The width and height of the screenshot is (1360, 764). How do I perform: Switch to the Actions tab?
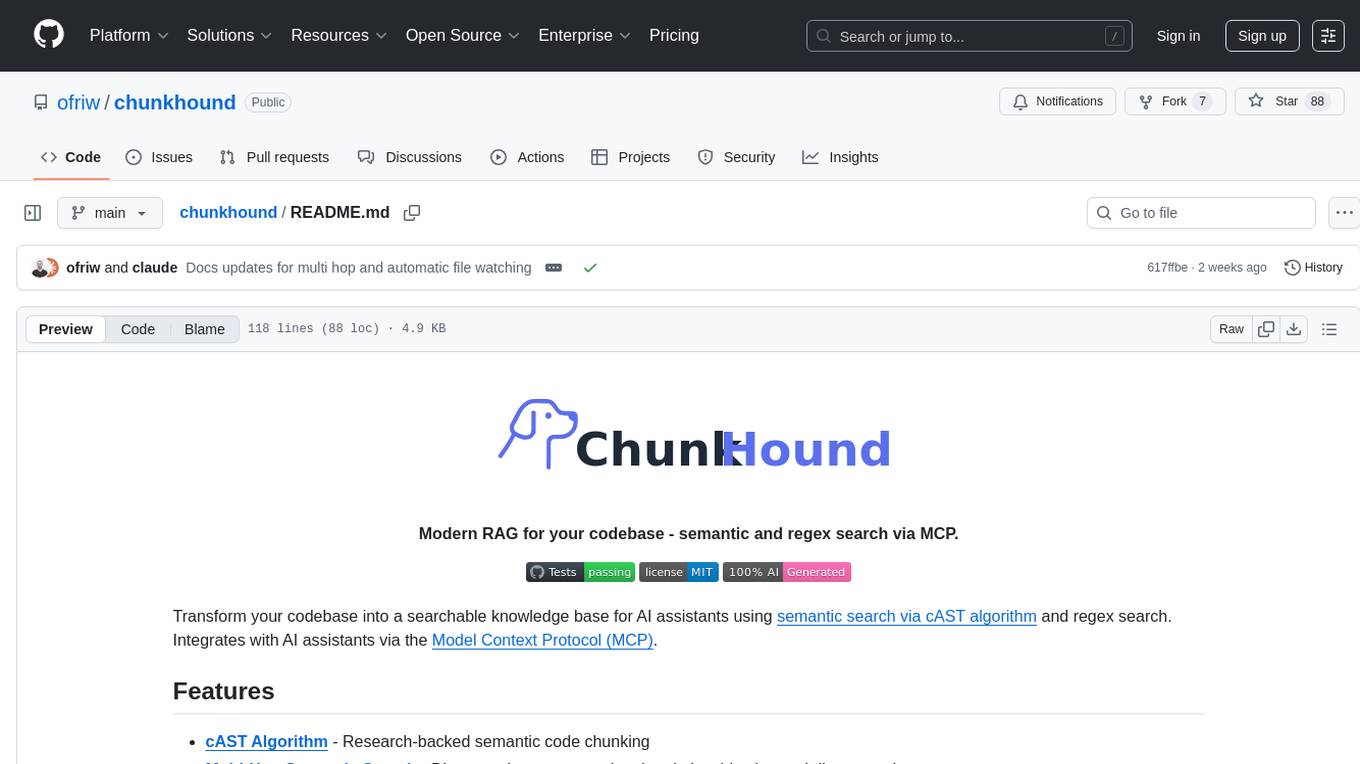click(x=527, y=157)
